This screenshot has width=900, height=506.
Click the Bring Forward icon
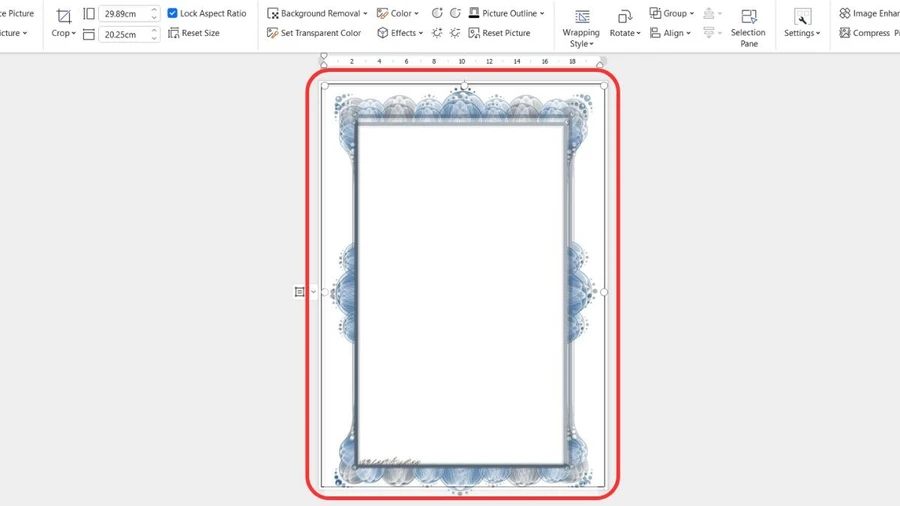(709, 13)
